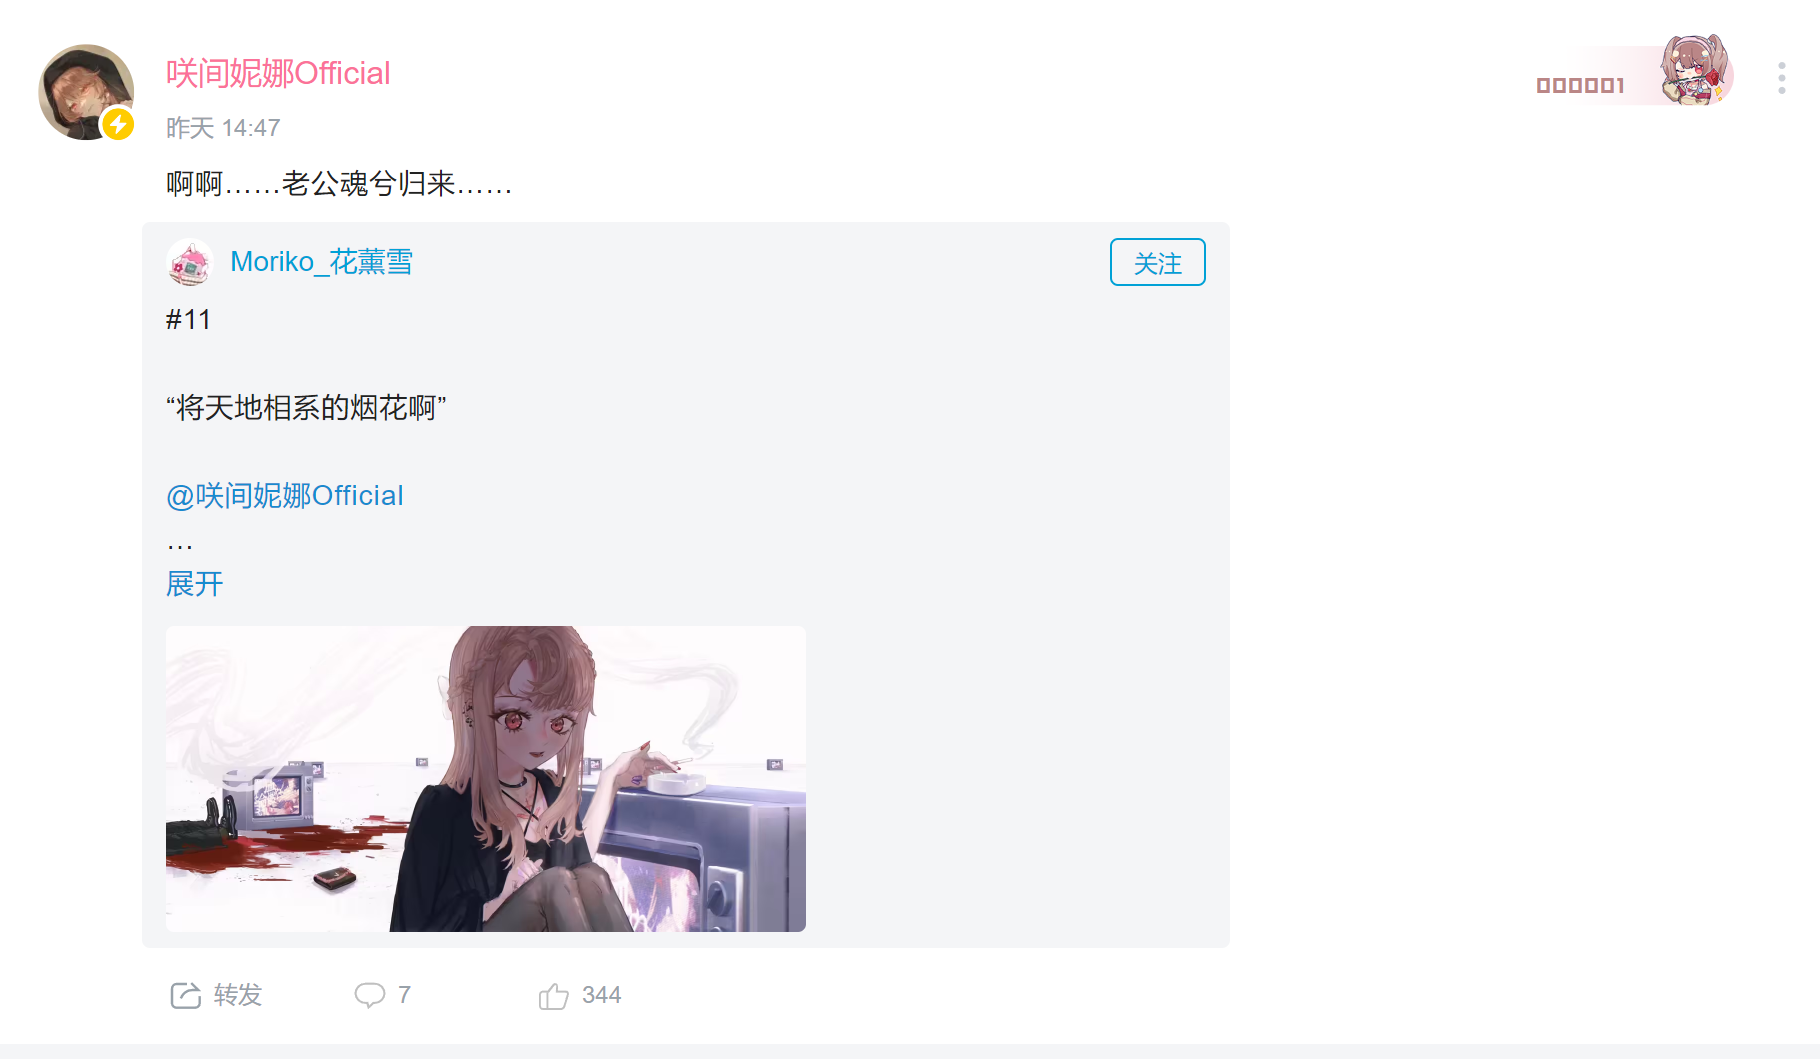Viewport: 1820px width, 1059px height.
Task: Open the artwork thumbnail of the girl smoking
Action: [x=486, y=779]
